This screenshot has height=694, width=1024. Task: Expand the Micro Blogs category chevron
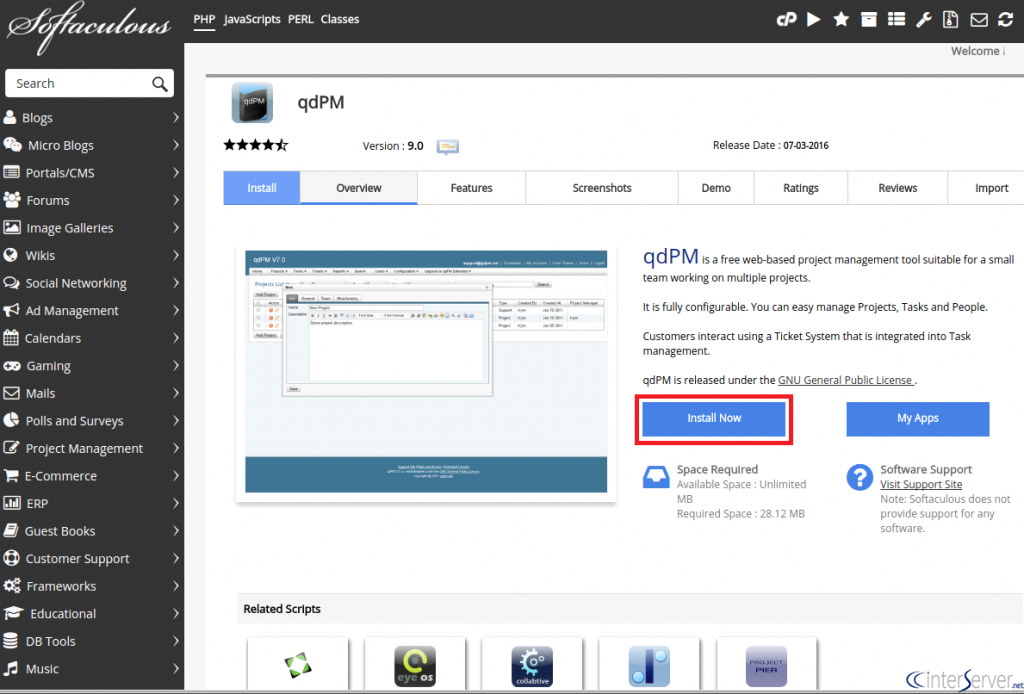coord(176,145)
